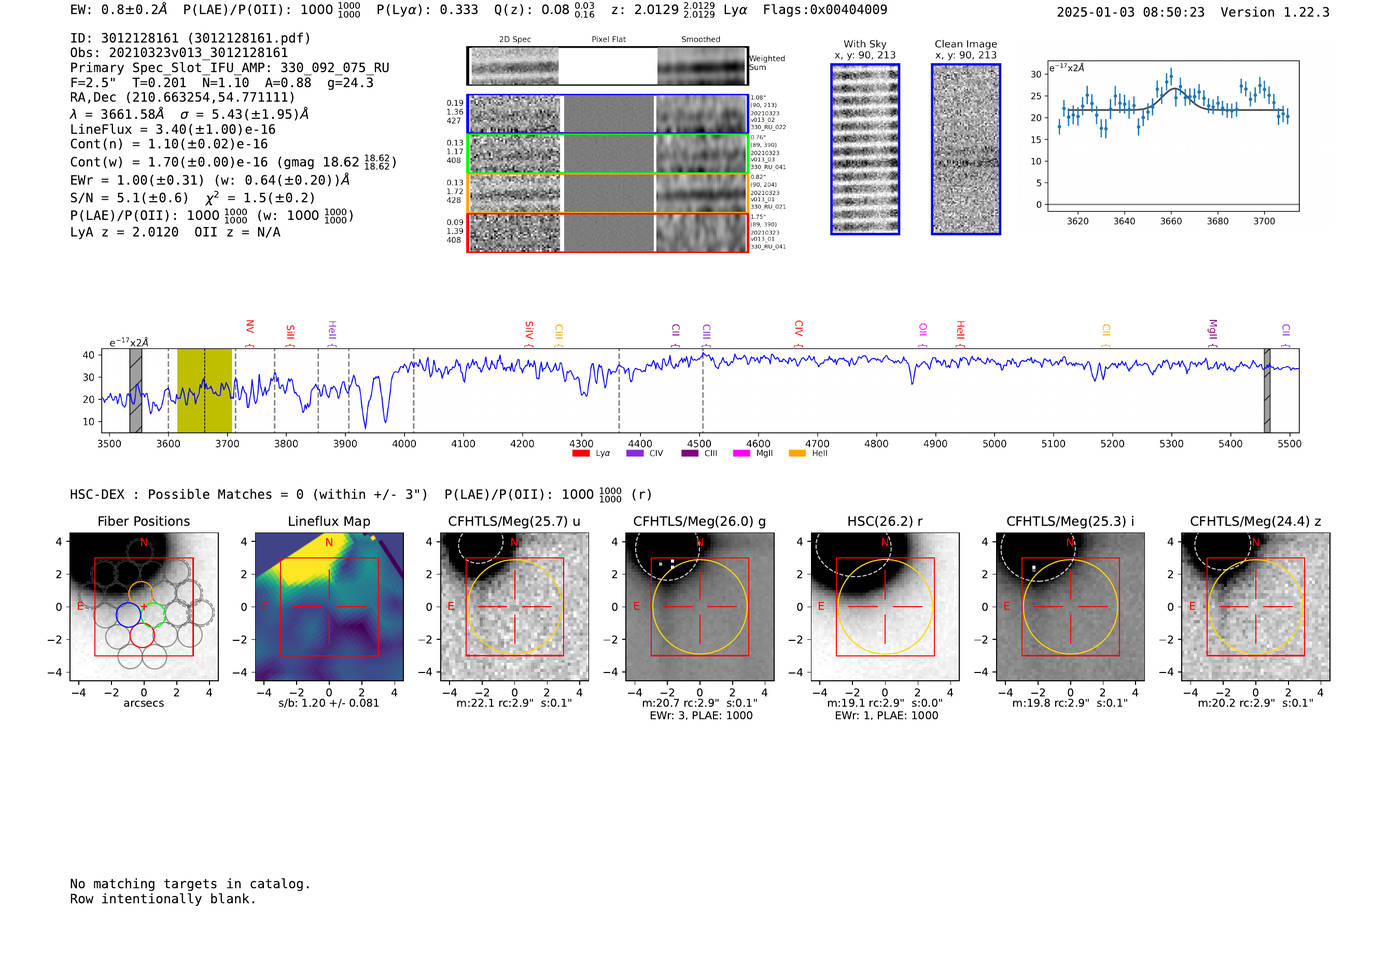Image resolution: width=1400 pixels, height=953 pixels.
Task: Click the With Sky 2D image
Action: [x=865, y=149]
